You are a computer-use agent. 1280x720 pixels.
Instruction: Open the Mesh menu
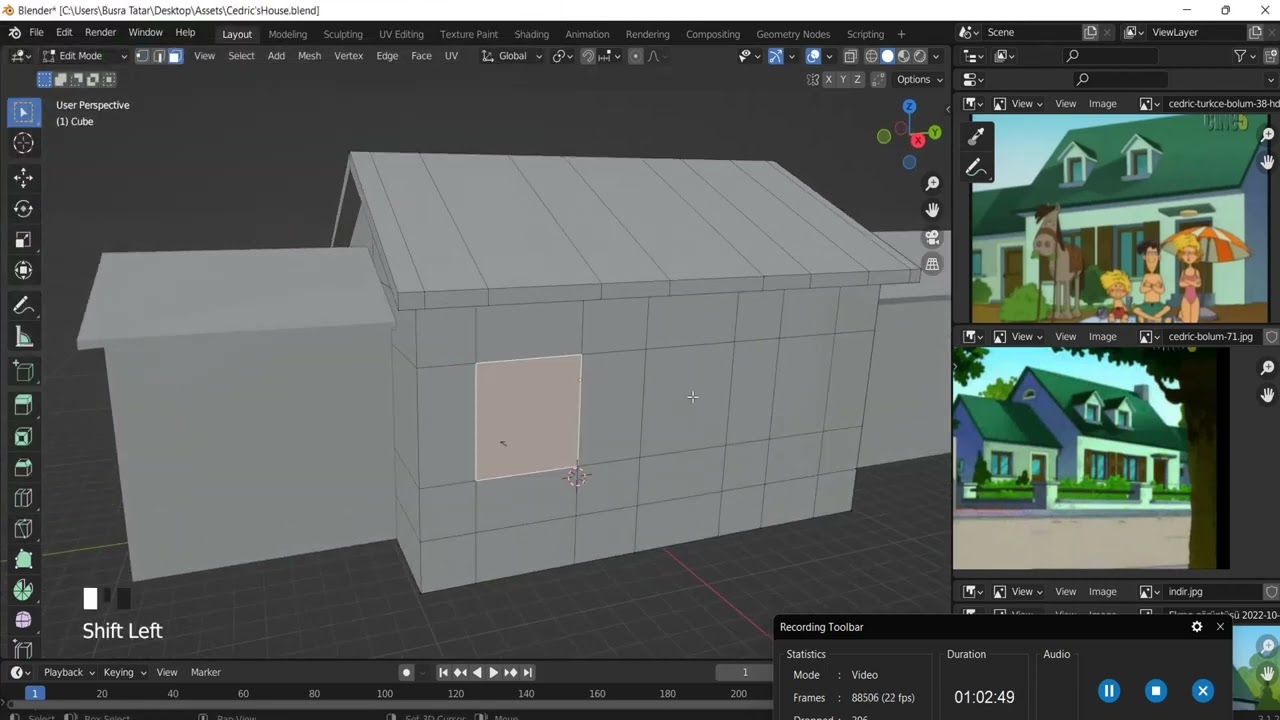point(309,56)
